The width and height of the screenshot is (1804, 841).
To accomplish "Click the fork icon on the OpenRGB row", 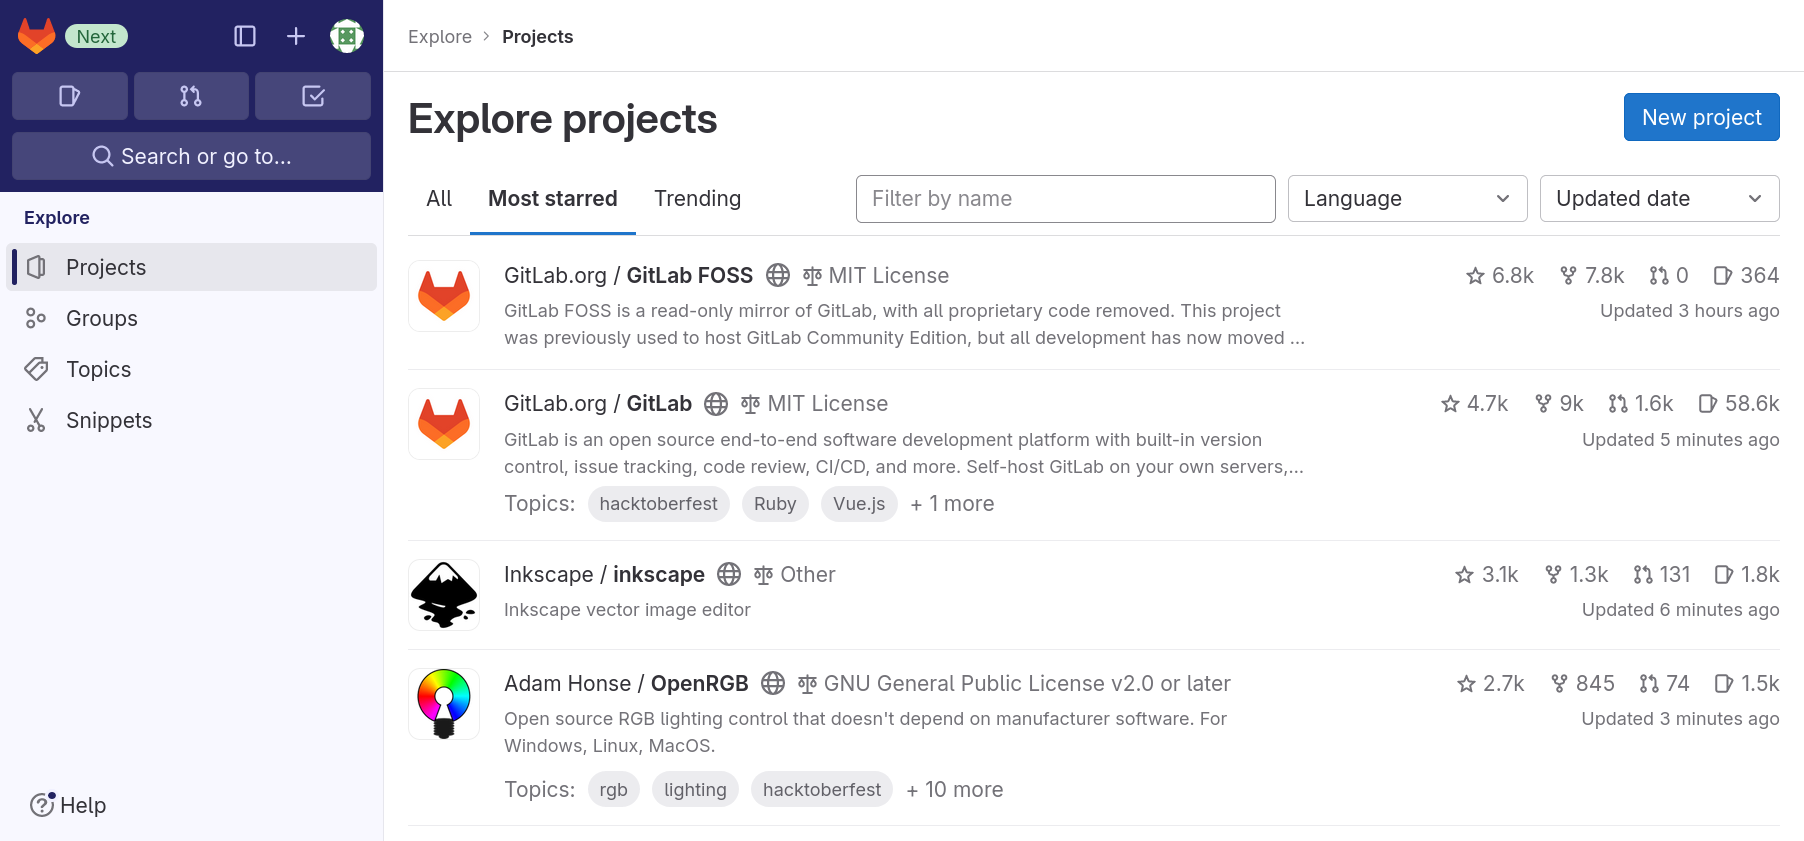I will tap(1558, 684).
